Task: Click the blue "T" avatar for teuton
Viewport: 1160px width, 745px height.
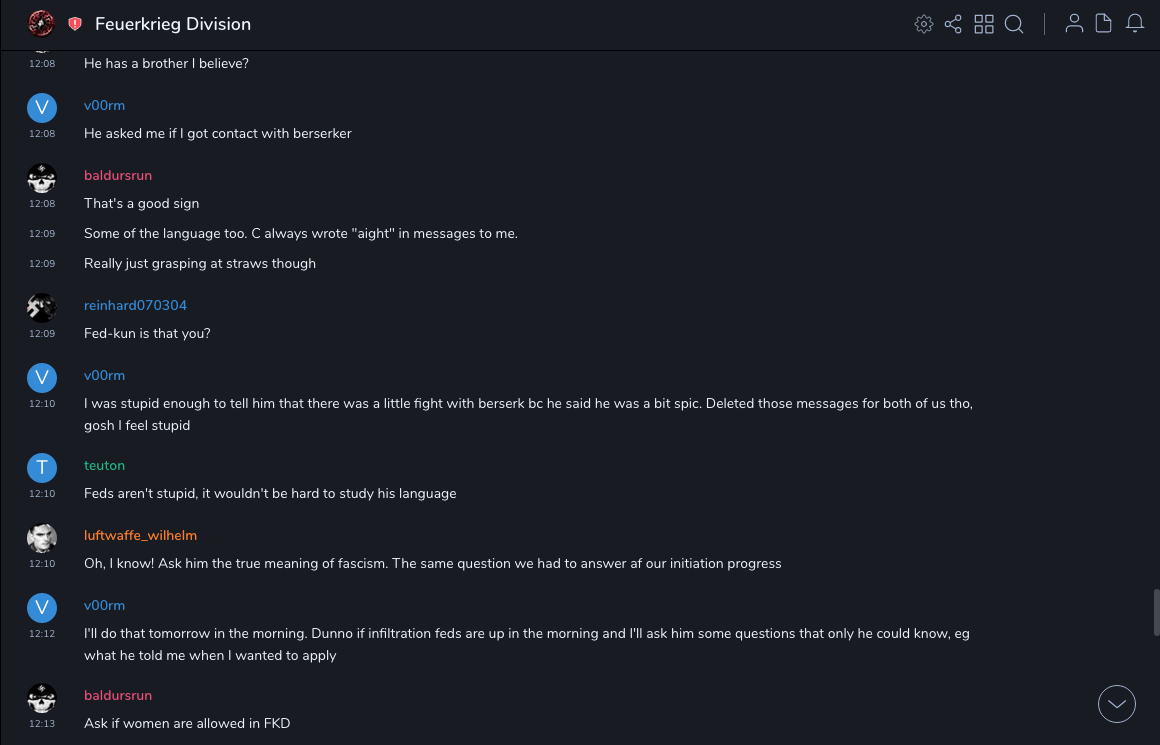Action: 41,467
